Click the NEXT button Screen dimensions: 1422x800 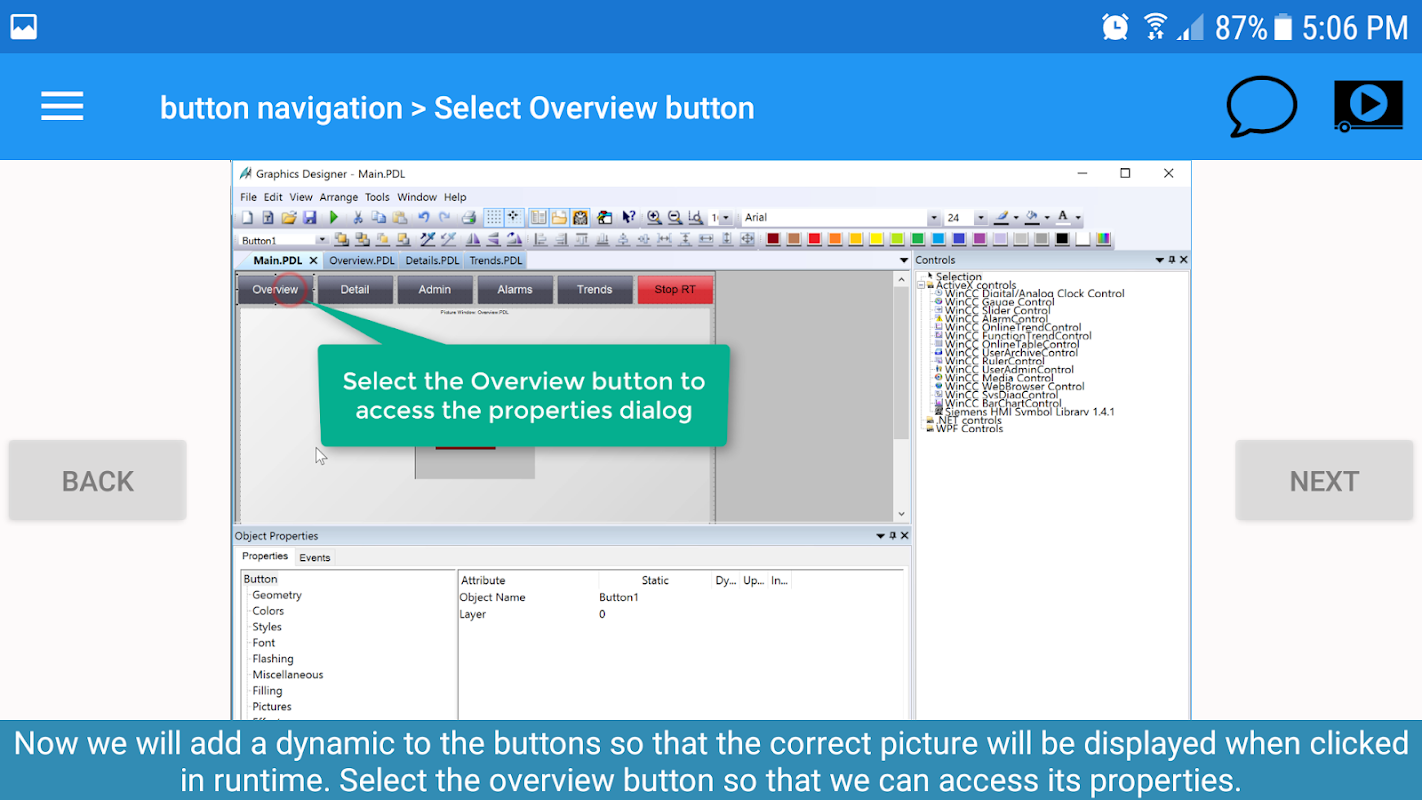click(1324, 480)
